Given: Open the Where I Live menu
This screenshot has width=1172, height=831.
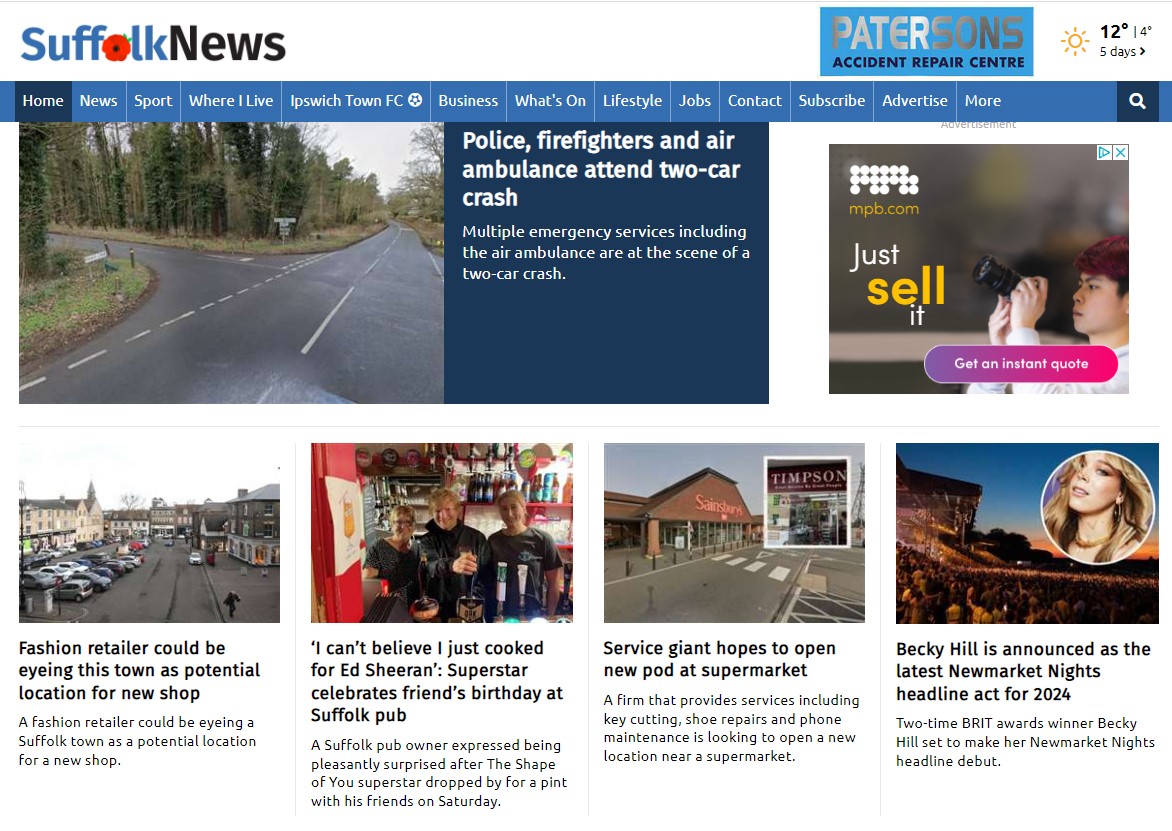Looking at the screenshot, I should point(231,101).
